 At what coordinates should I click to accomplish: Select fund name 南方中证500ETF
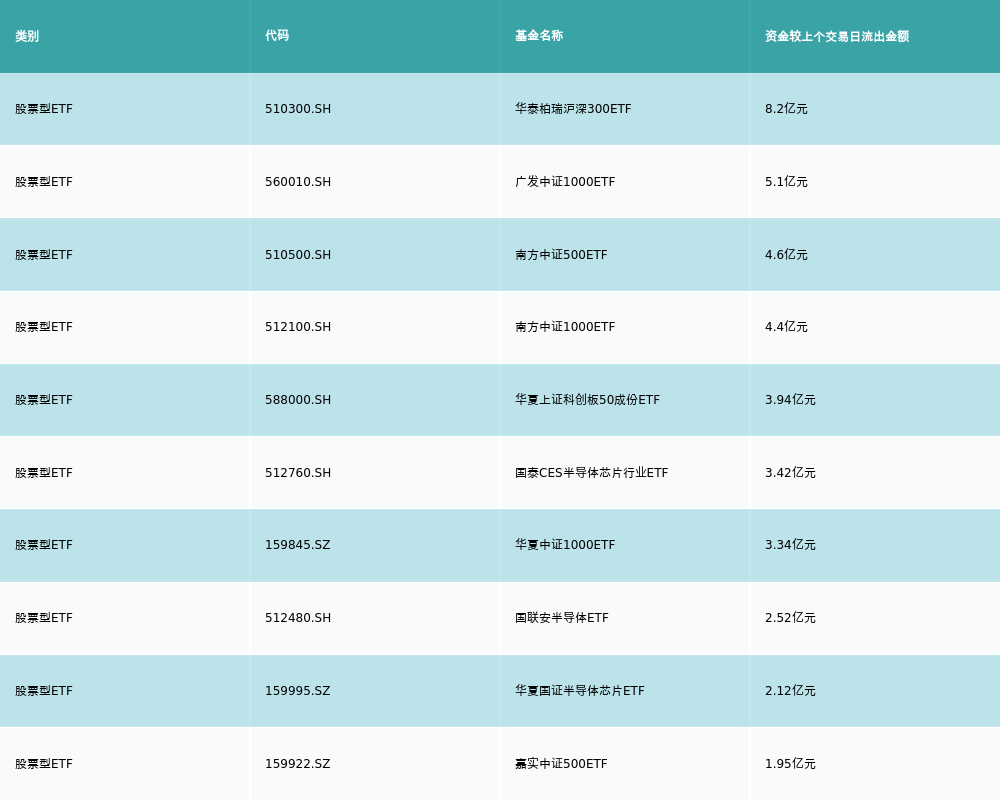(561, 255)
